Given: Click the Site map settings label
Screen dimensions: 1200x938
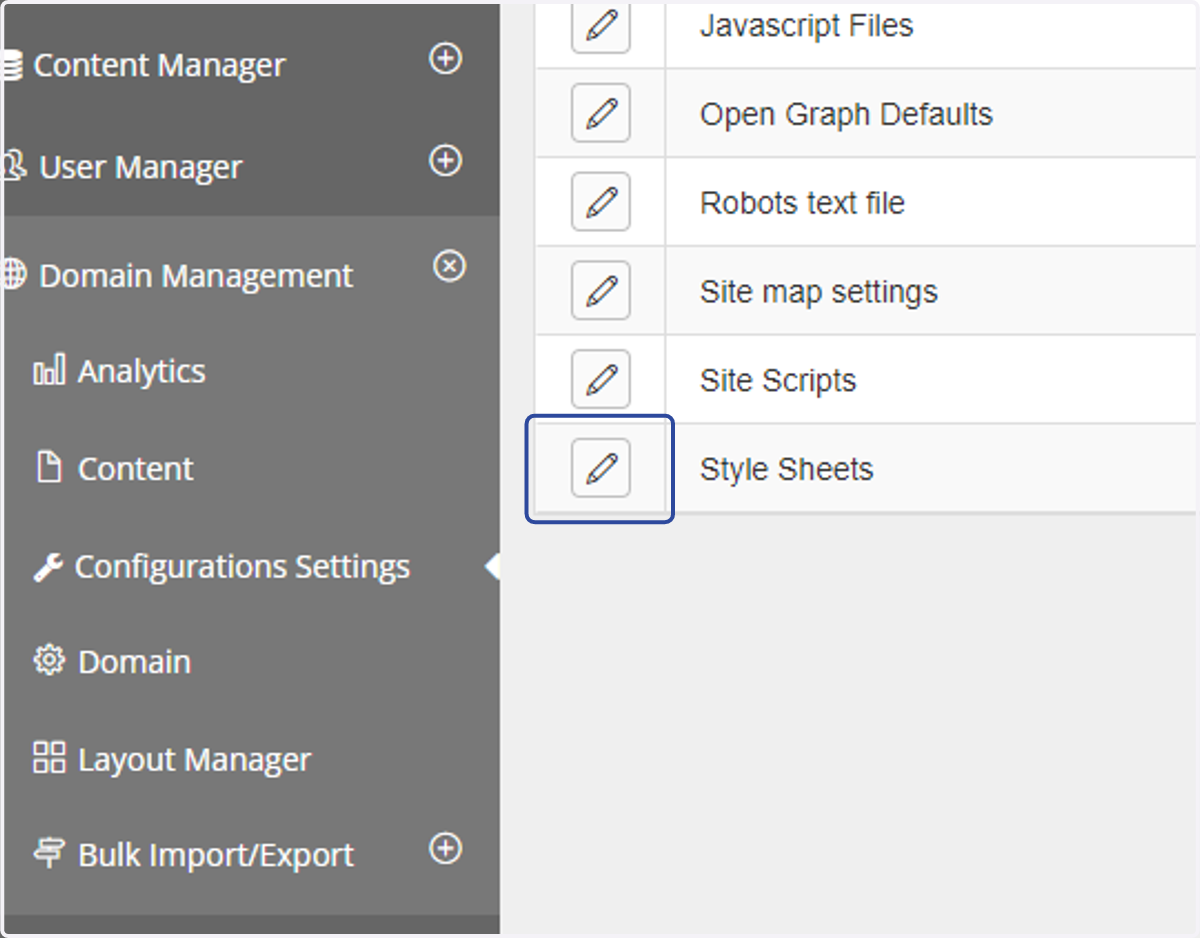Looking at the screenshot, I should [819, 292].
